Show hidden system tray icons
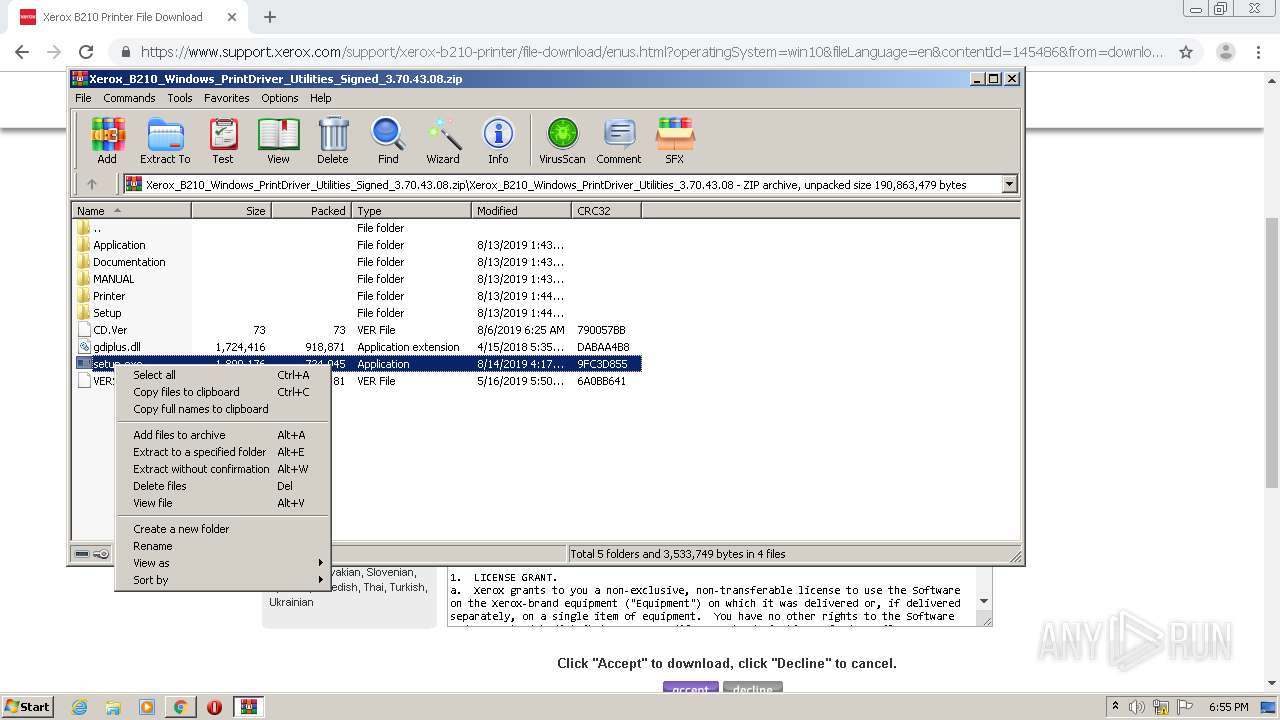The height and width of the screenshot is (720, 1280). tap(1115, 707)
